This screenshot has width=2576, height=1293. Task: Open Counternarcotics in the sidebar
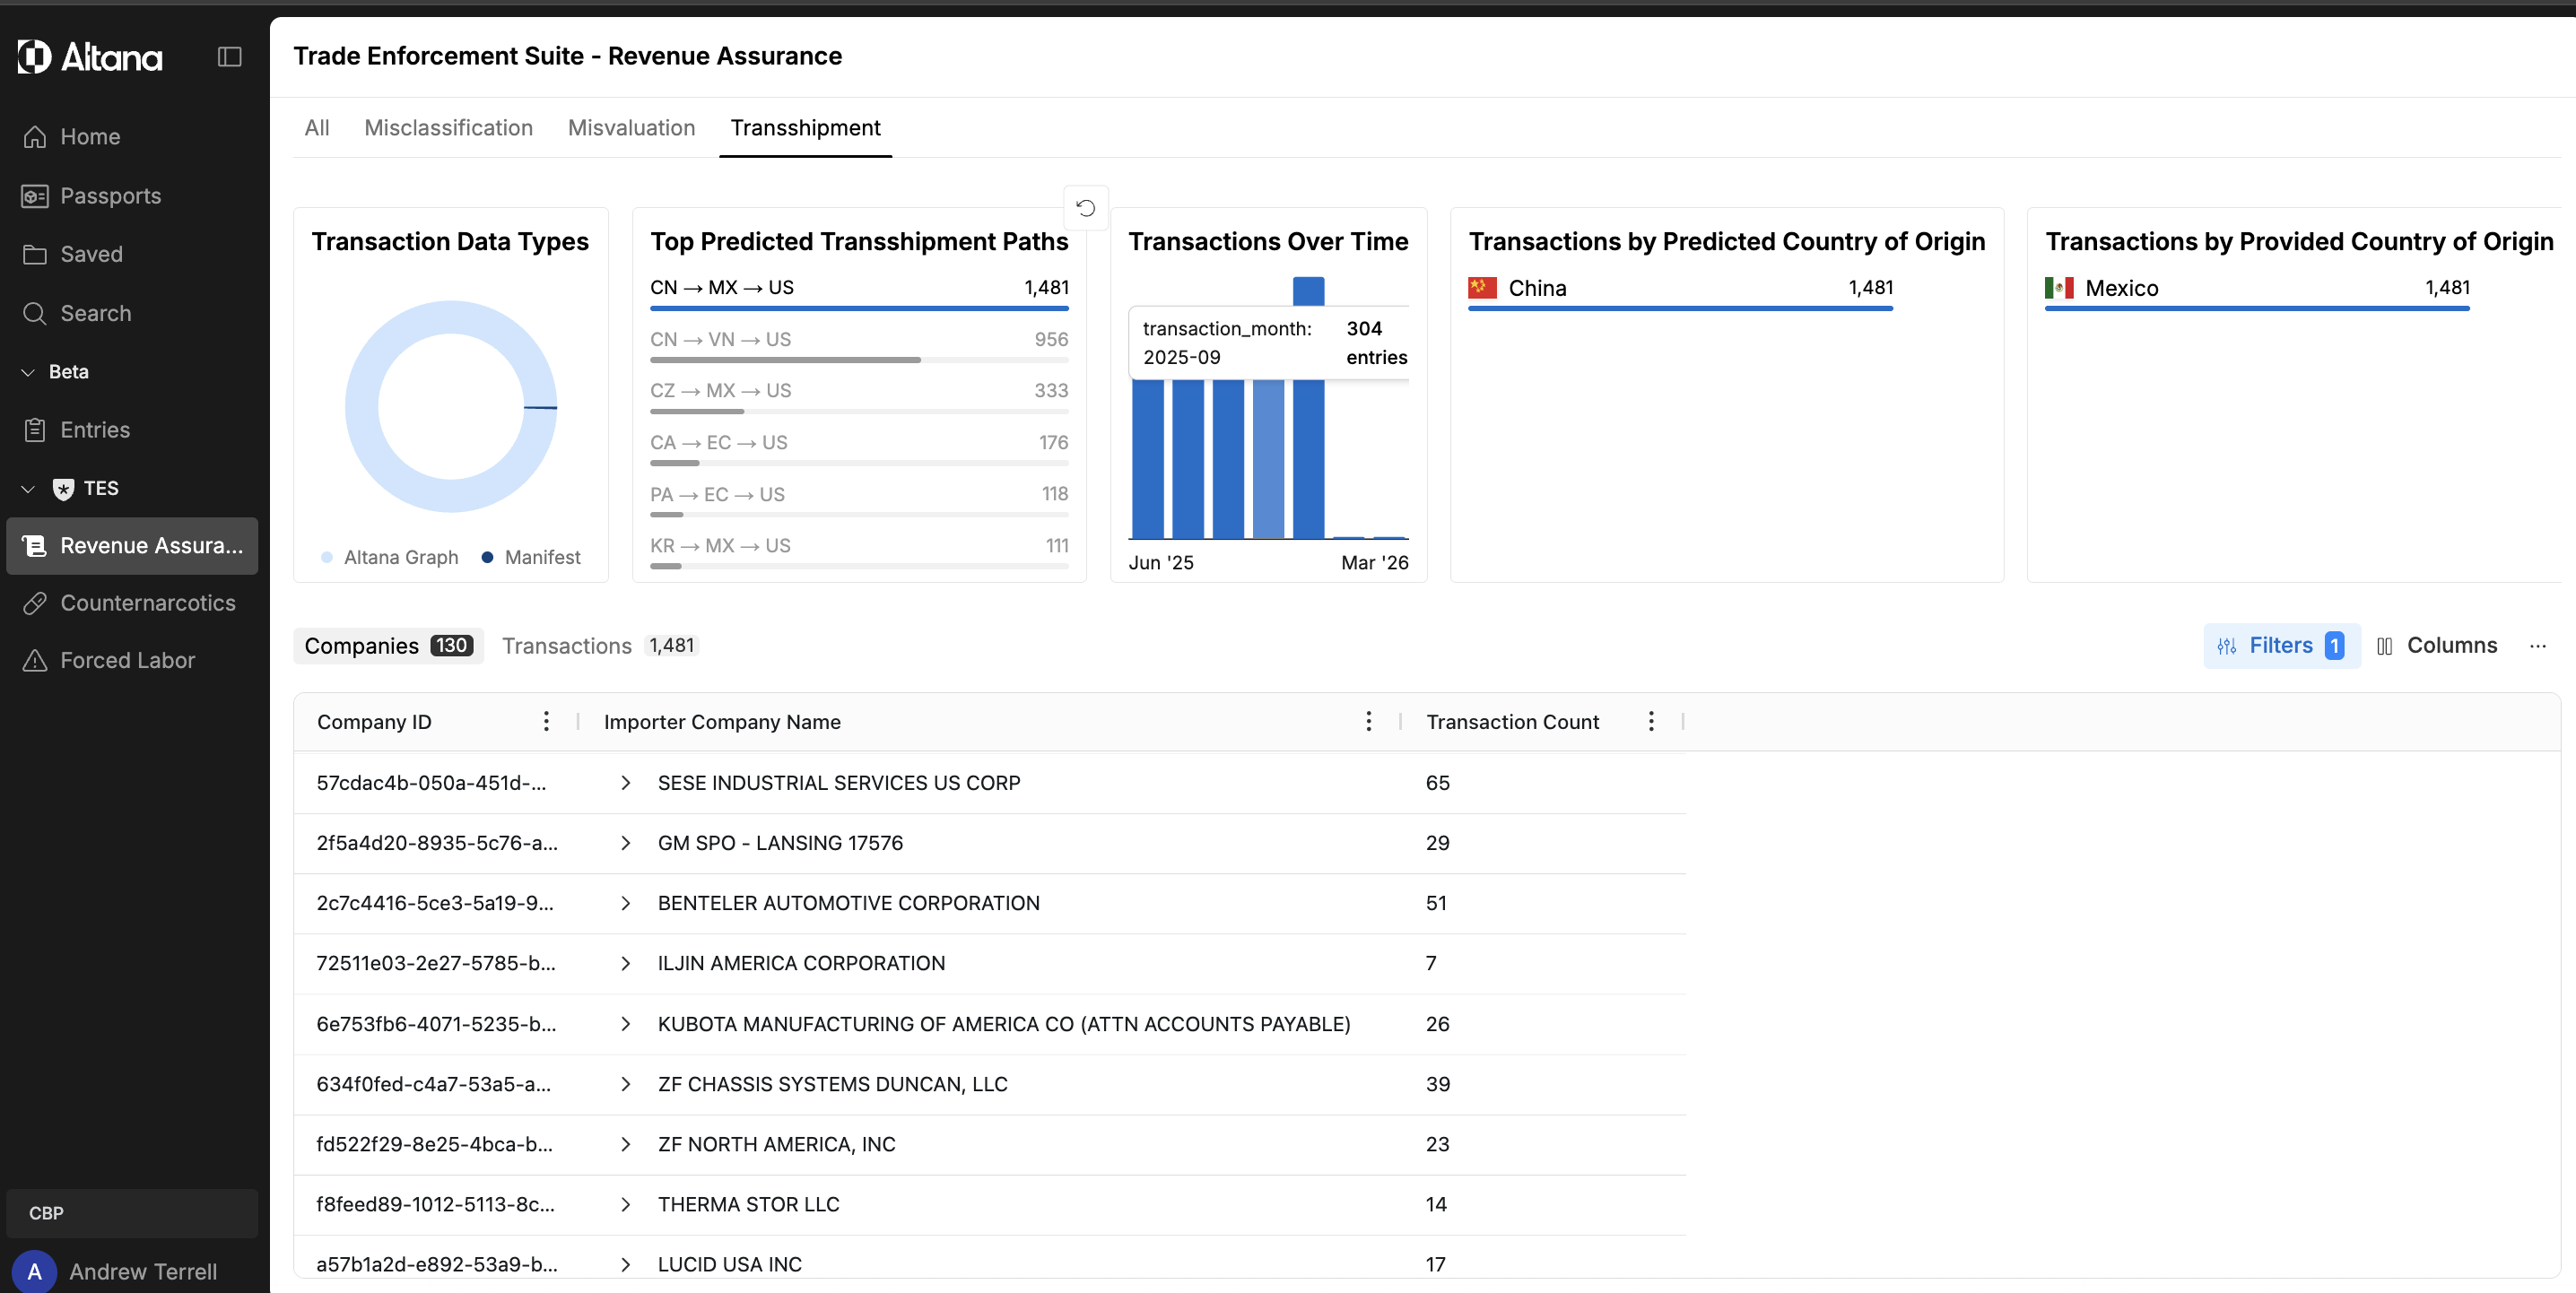132,603
